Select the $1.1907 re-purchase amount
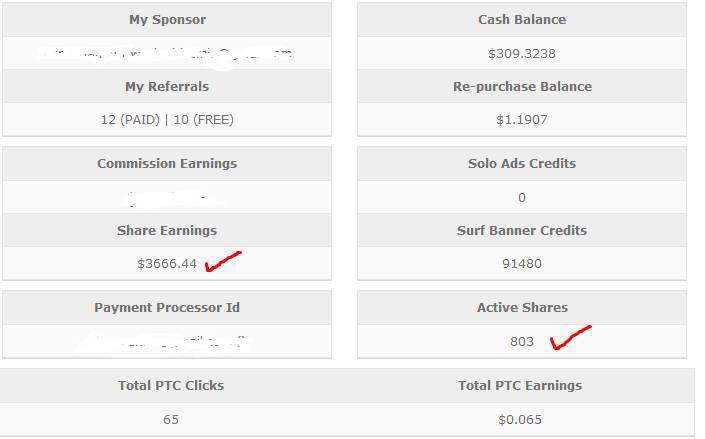The image size is (706, 439). pyautogui.click(x=522, y=120)
